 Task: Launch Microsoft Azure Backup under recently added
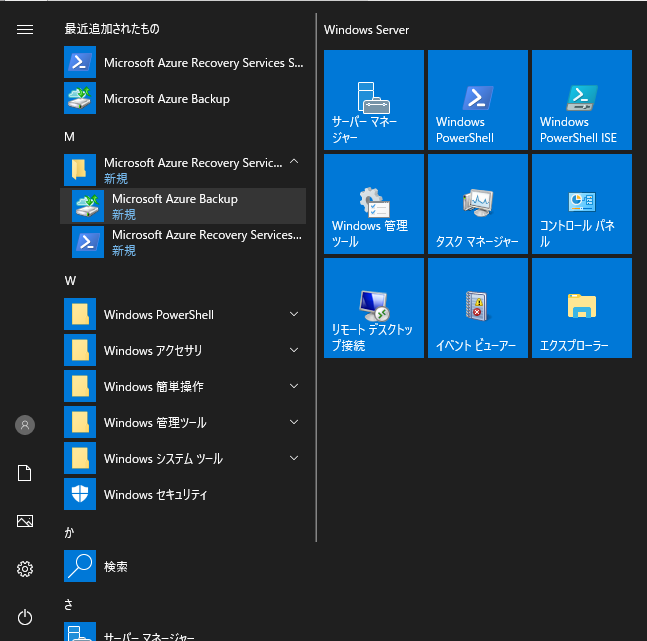(x=185, y=98)
